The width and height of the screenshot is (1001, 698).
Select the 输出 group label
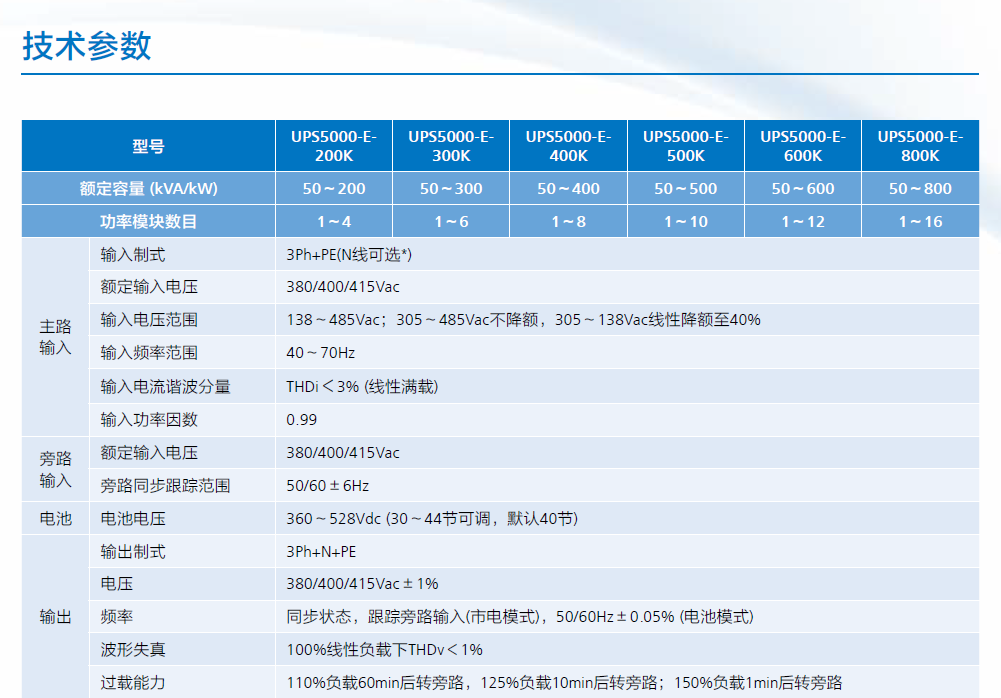[x=56, y=617]
